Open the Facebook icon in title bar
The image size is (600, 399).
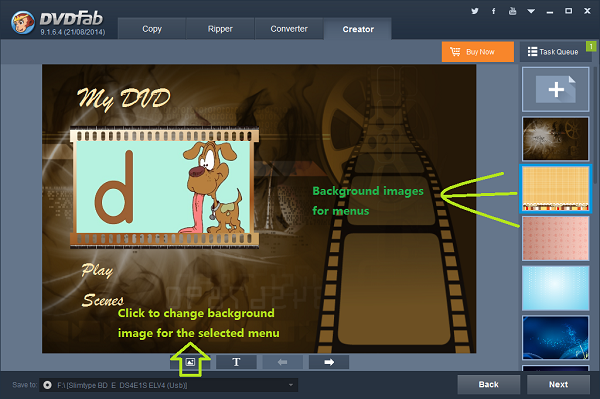coord(494,11)
